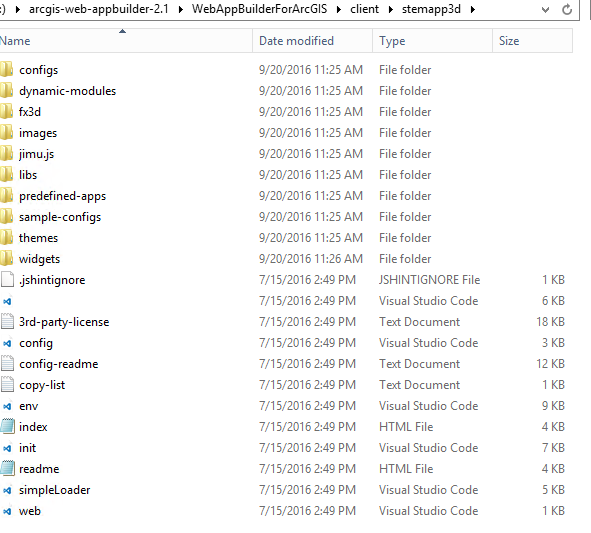Expand the arrow after client in path
Screen dimensions: 591x533
391,9
